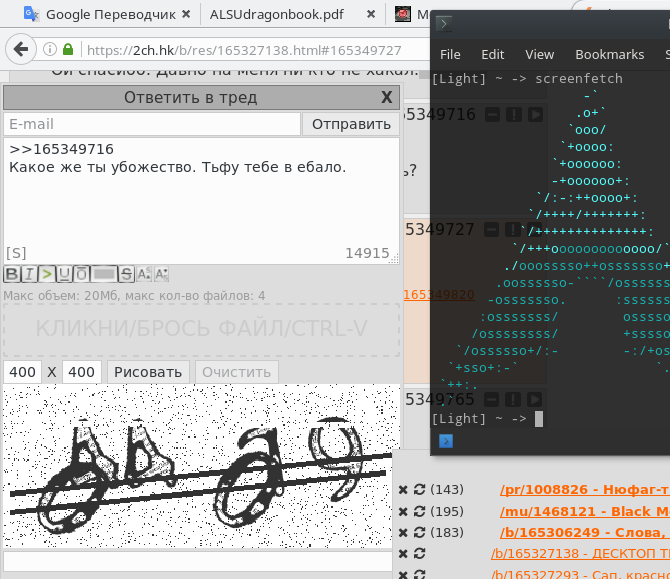Close the Google Переводчик tab

186,14
